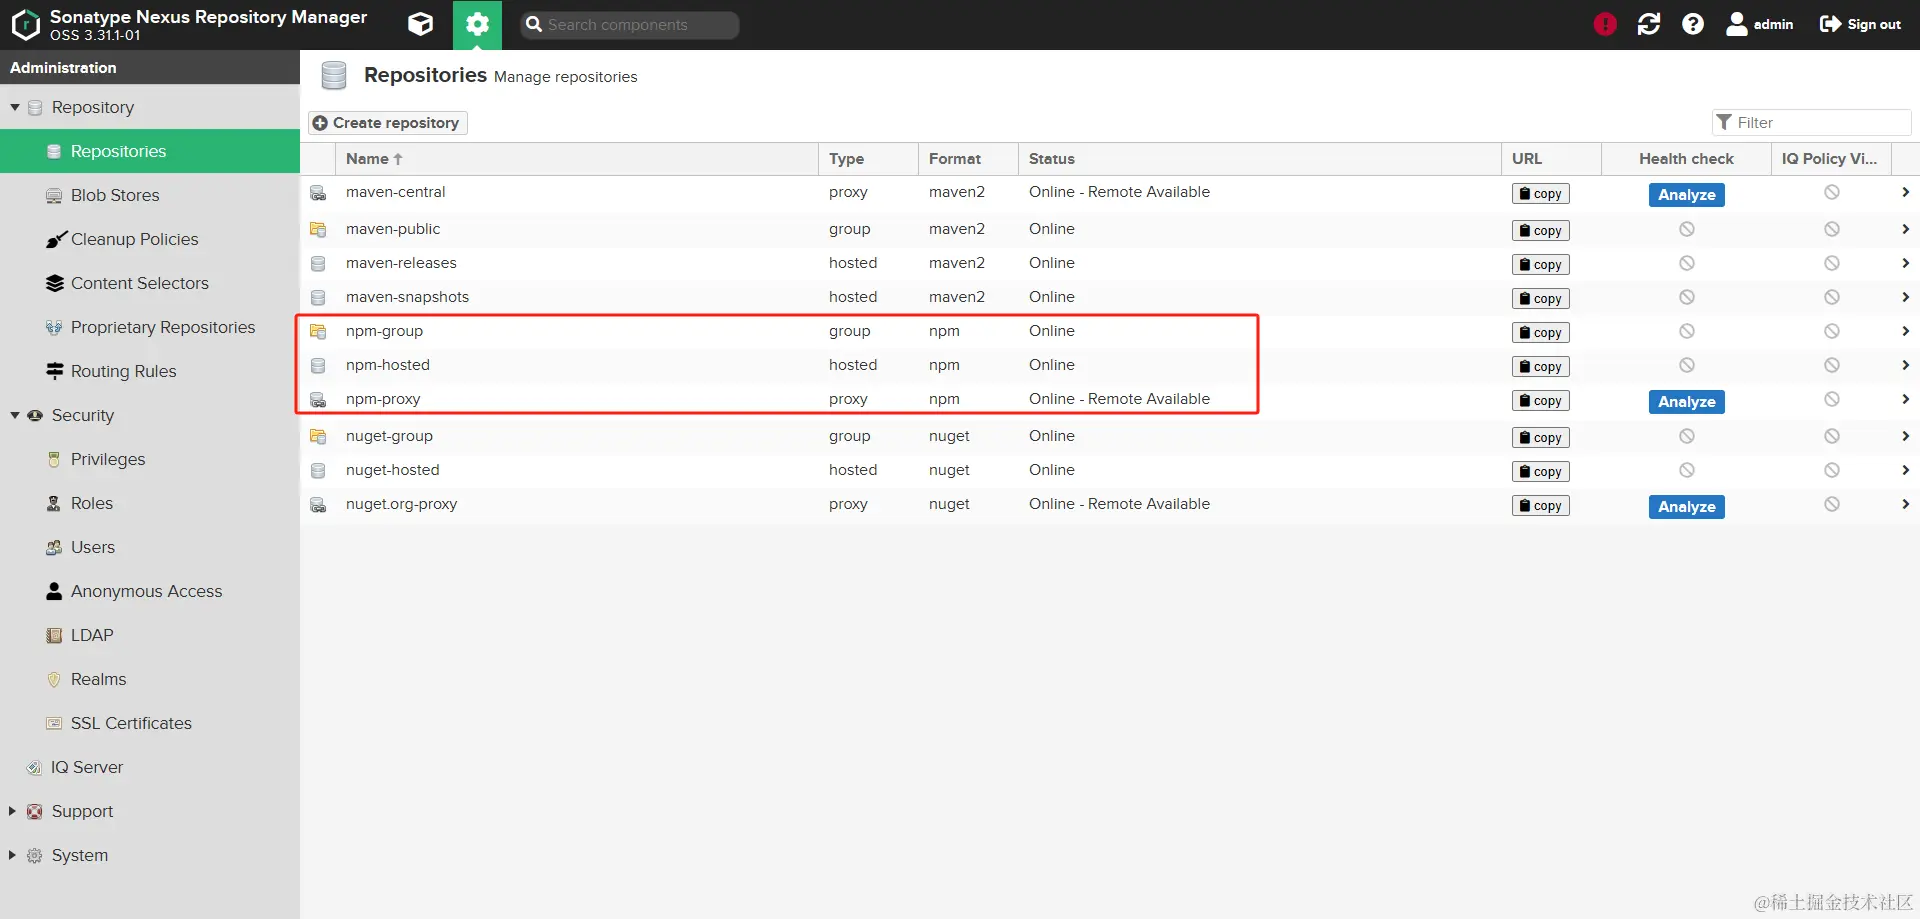Click the maven-central proxy repository icon
1920x919 pixels.
click(x=318, y=193)
